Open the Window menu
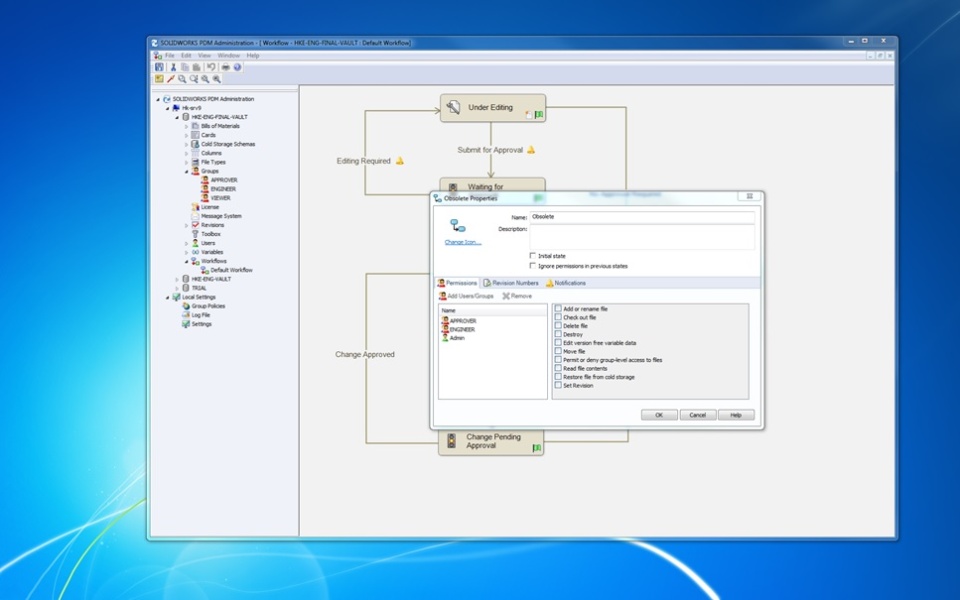The width and height of the screenshot is (960, 600). 229,56
